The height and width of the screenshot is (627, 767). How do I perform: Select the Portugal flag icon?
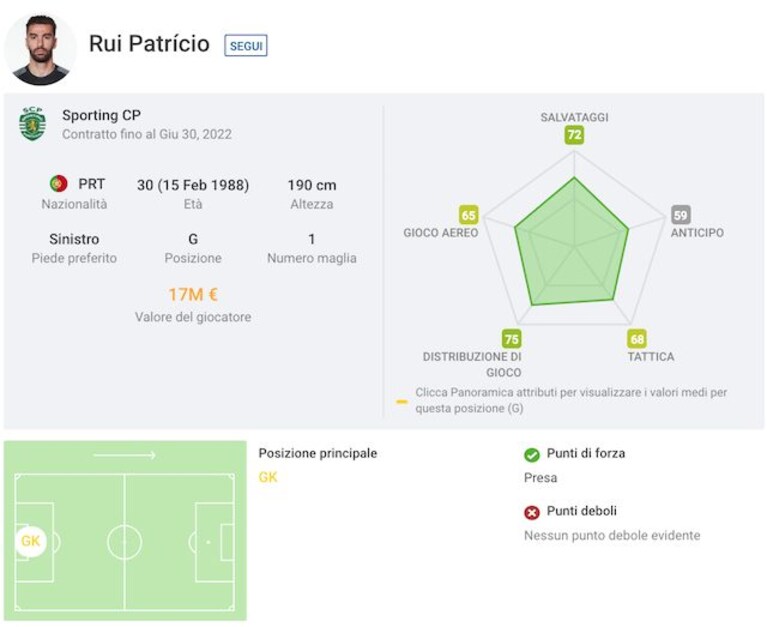(59, 184)
